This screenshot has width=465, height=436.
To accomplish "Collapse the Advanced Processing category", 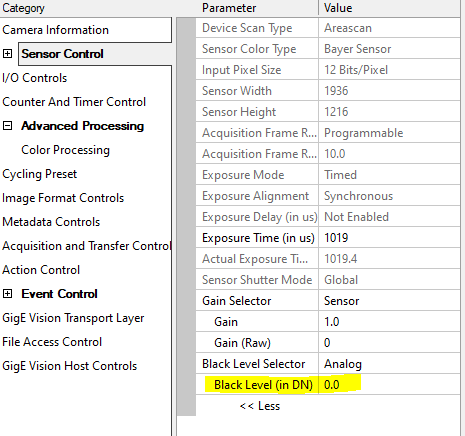I will 7,126.
